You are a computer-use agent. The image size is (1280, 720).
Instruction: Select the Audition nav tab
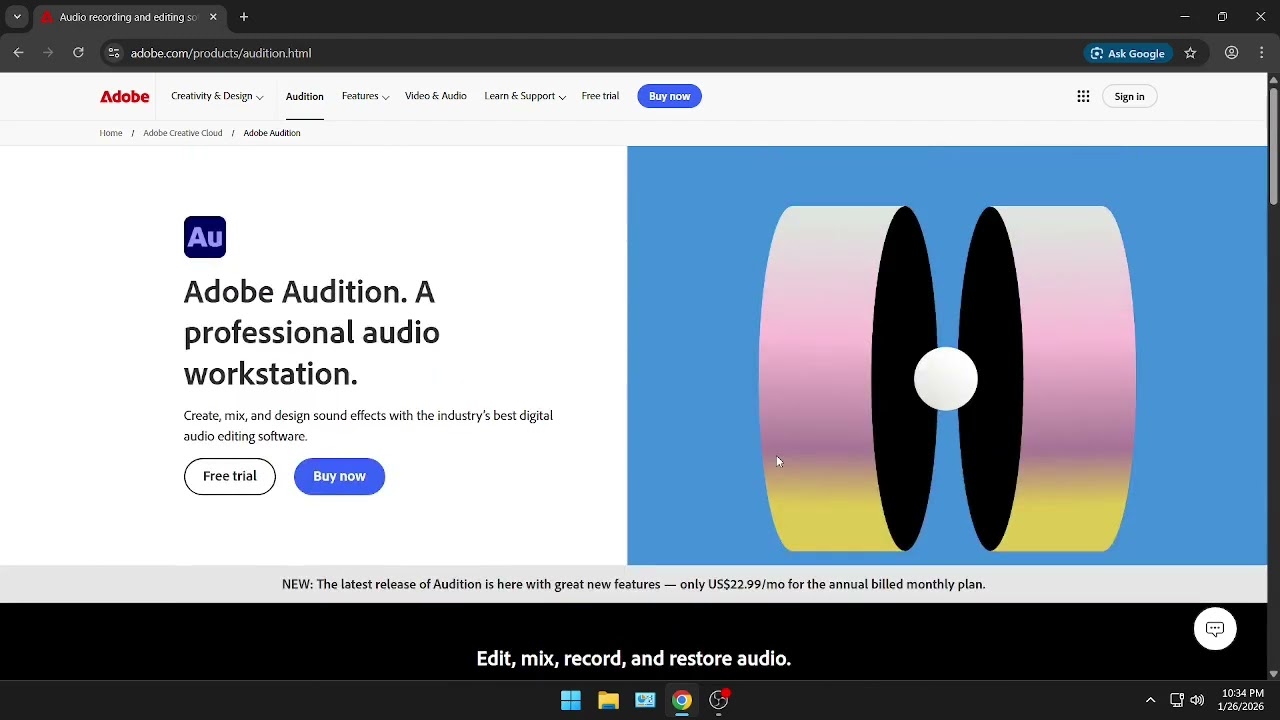[304, 96]
